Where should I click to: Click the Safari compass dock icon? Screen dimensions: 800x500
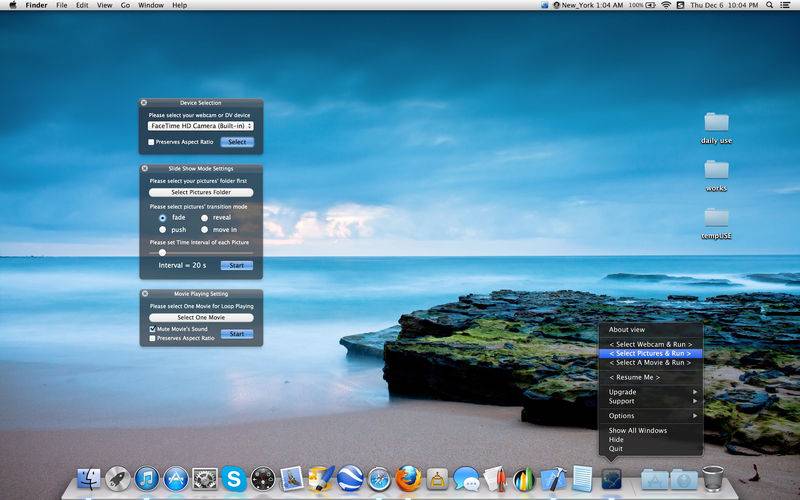(x=379, y=478)
